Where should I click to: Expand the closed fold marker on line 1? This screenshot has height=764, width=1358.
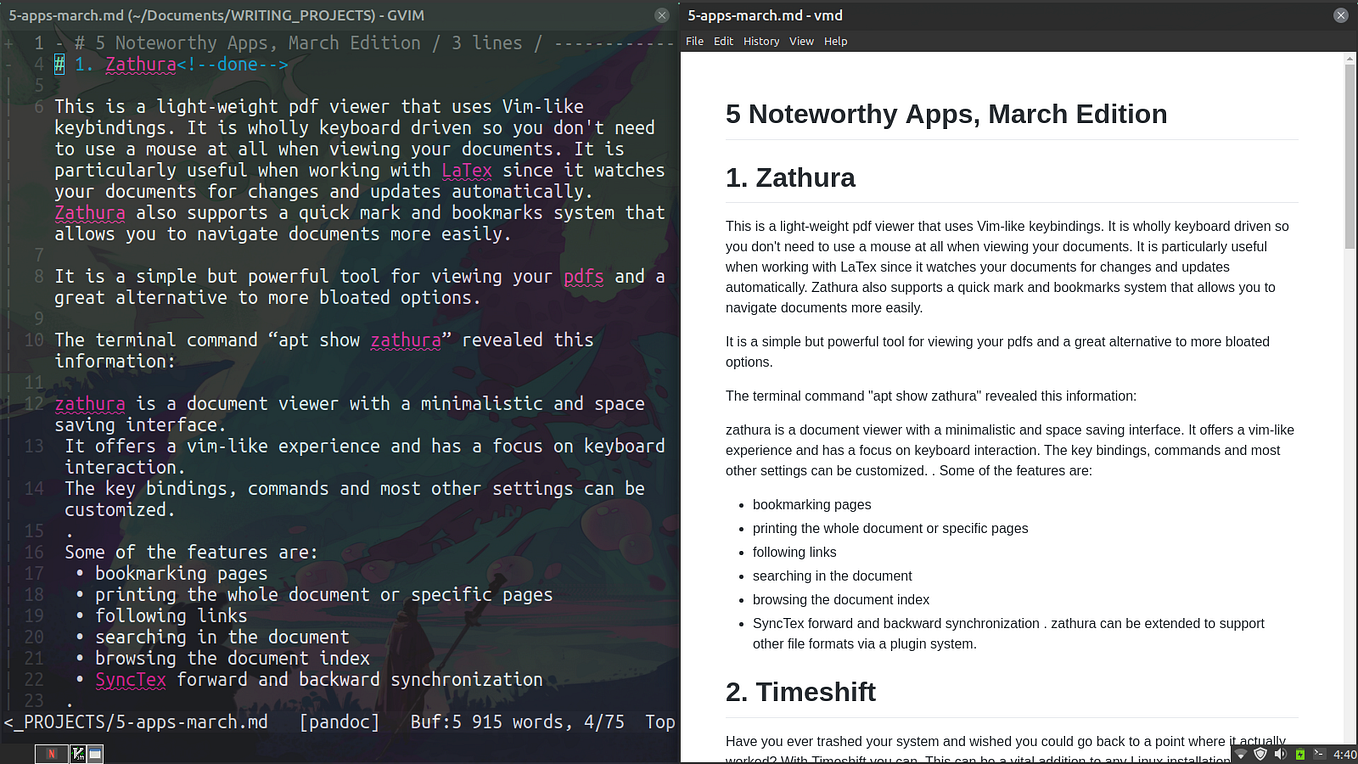coord(7,42)
